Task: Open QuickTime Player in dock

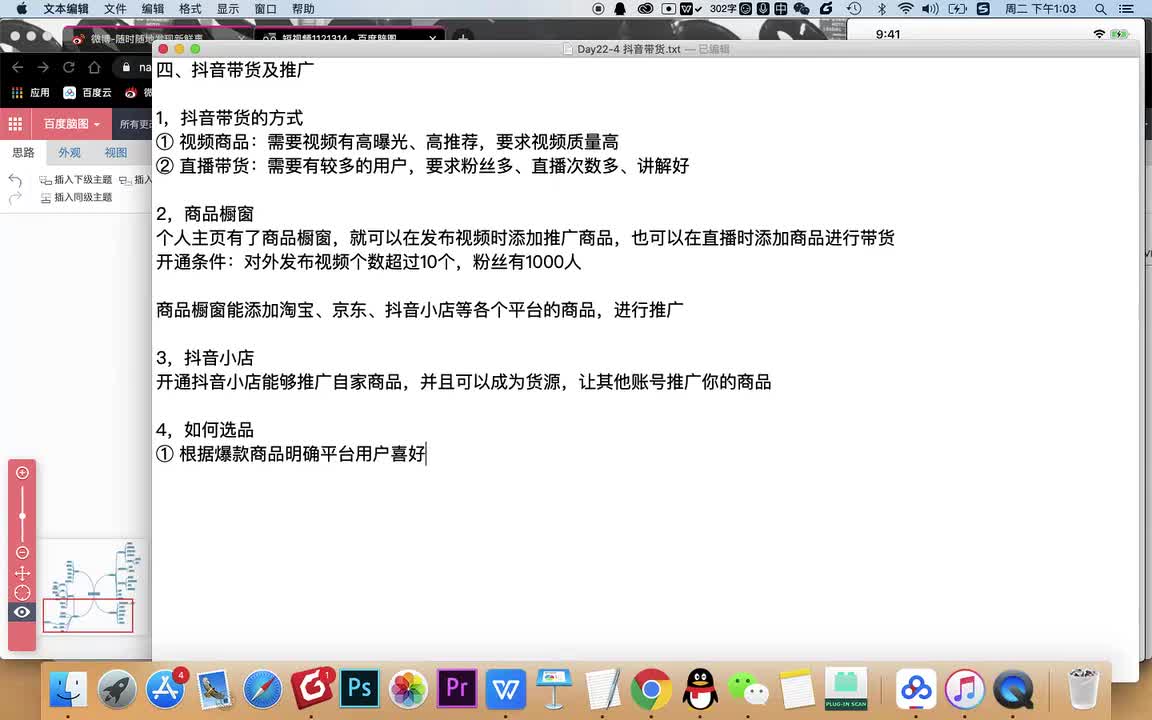Action: coord(1013,690)
